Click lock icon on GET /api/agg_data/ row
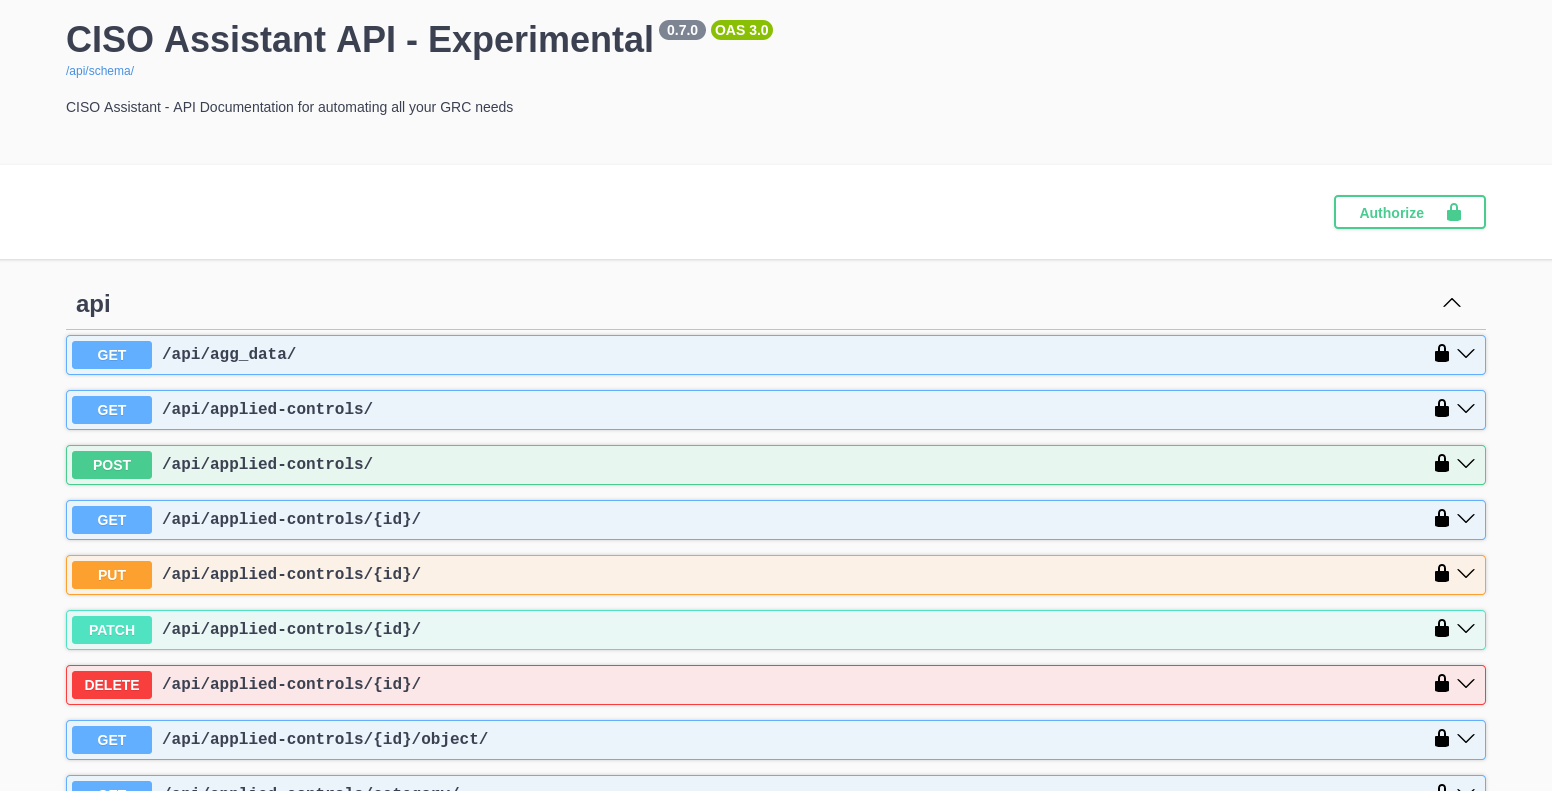 coord(1441,354)
